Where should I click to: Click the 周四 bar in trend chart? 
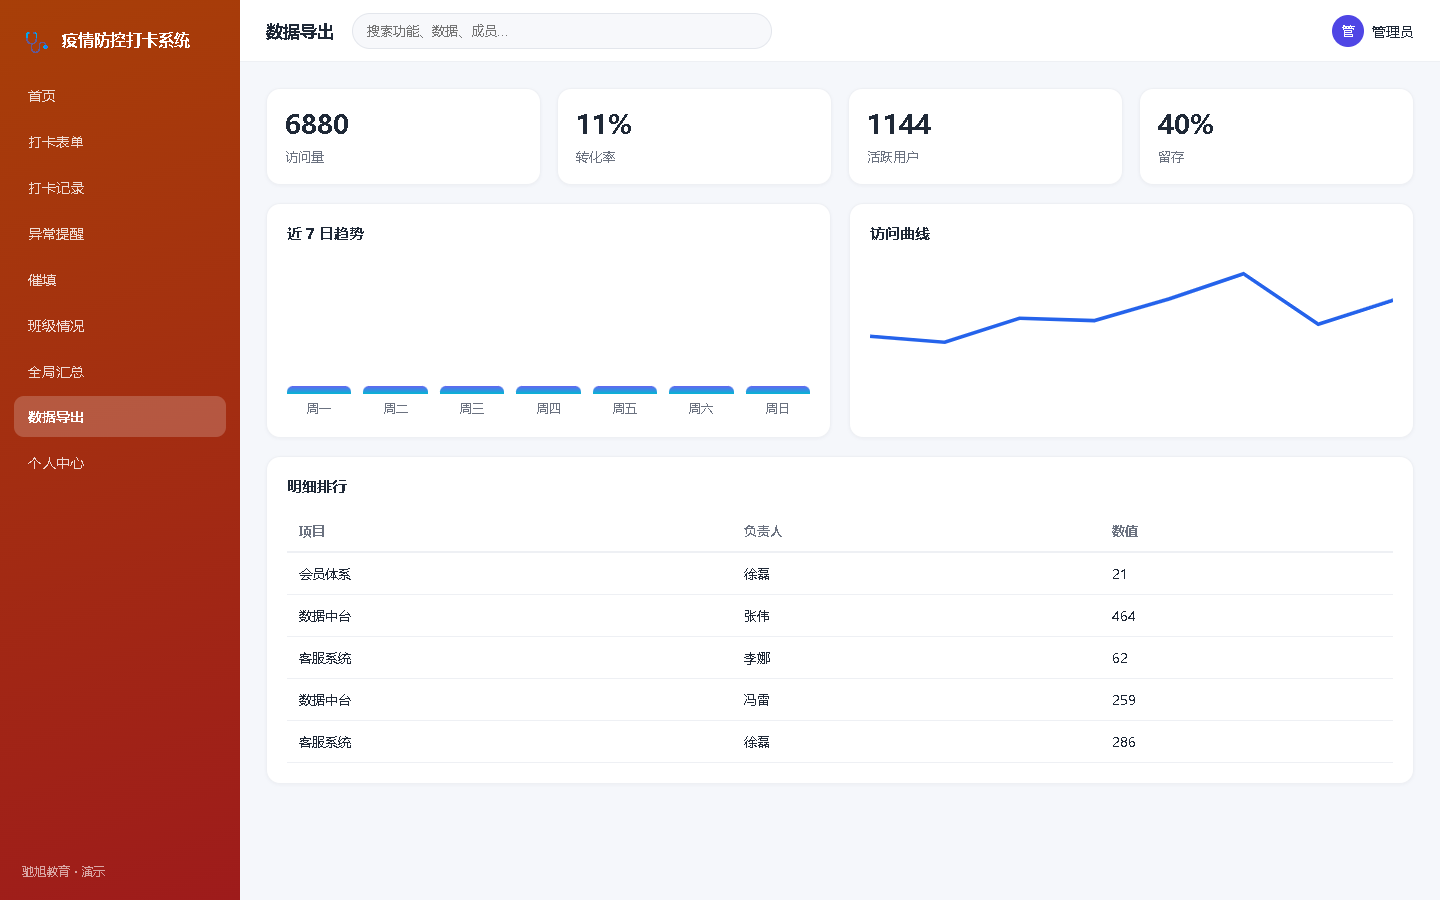coord(548,390)
